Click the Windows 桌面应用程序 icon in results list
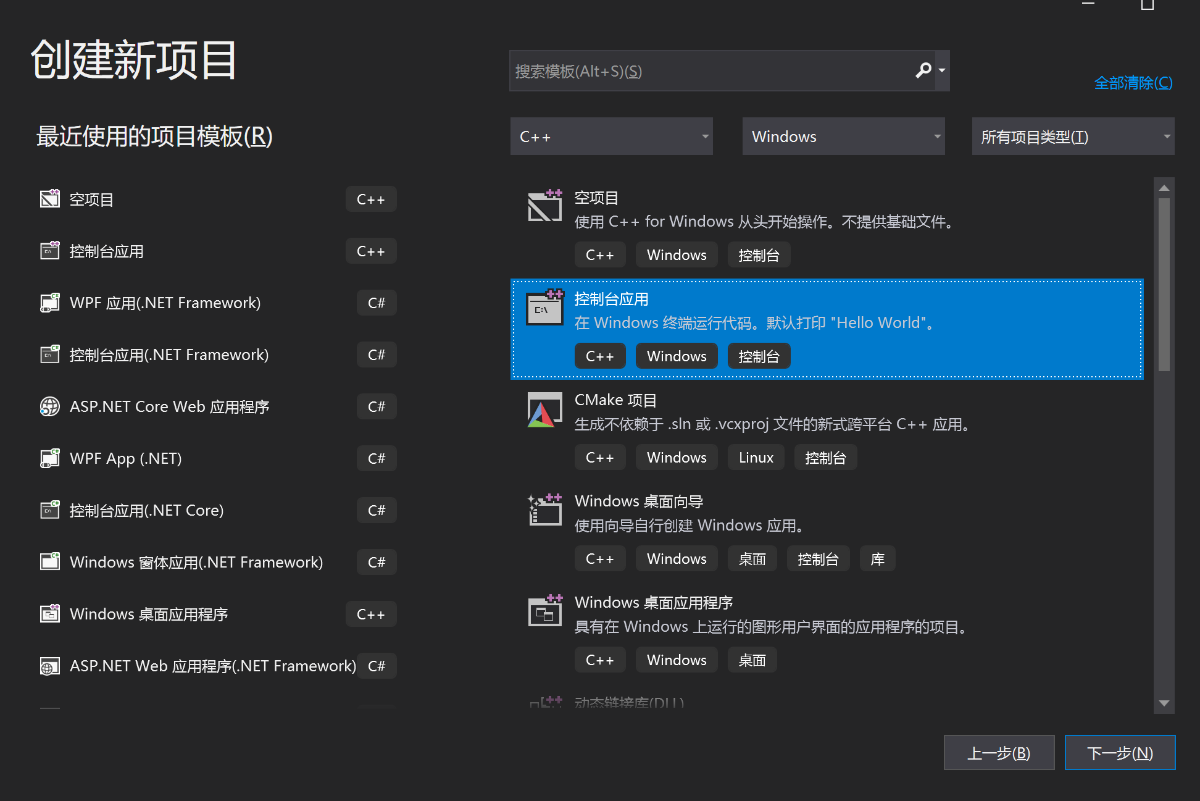This screenshot has width=1200, height=801. (545, 611)
